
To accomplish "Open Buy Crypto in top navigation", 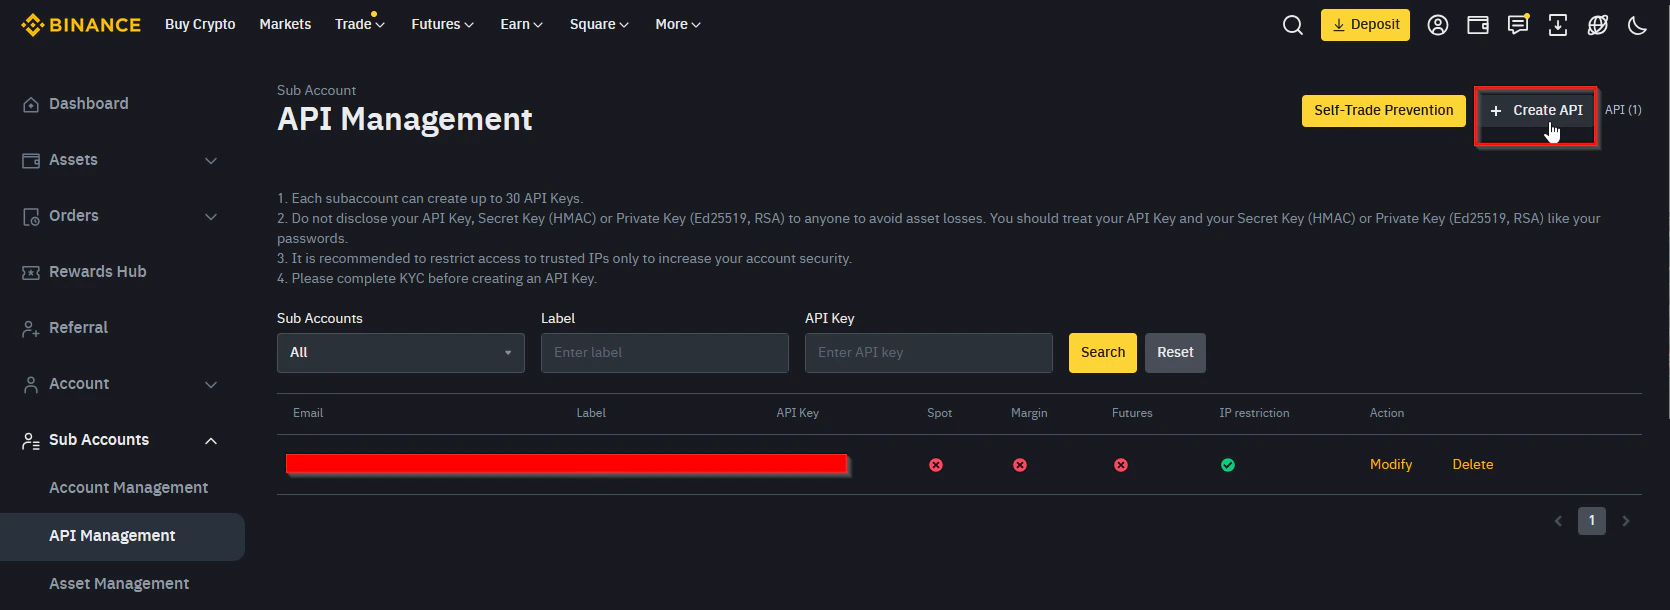I will click(x=200, y=24).
